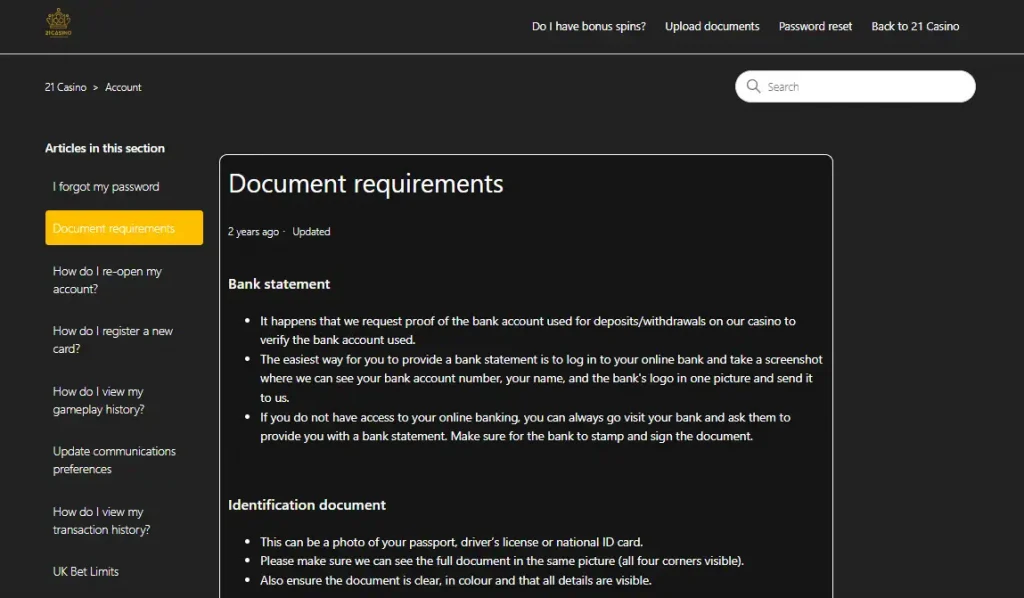The width and height of the screenshot is (1024, 598).
Task: Open 'How do I view my gameplay history?'
Action: pos(99,400)
